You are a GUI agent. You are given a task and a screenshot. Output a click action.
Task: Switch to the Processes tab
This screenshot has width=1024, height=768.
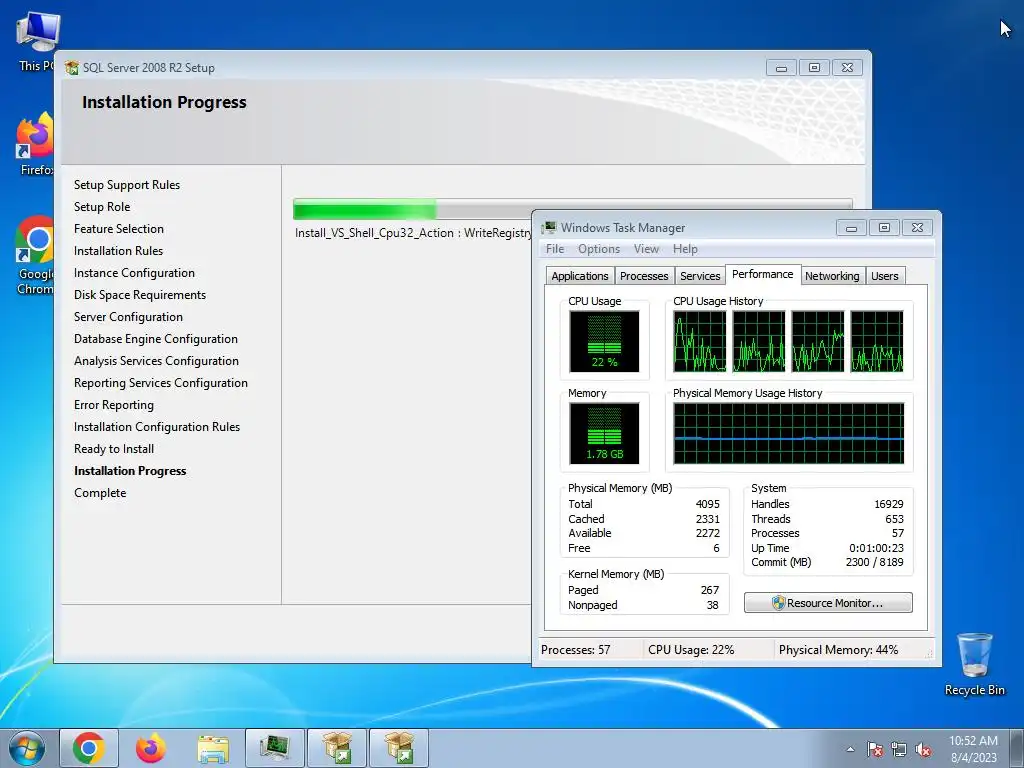click(x=644, y=276)
